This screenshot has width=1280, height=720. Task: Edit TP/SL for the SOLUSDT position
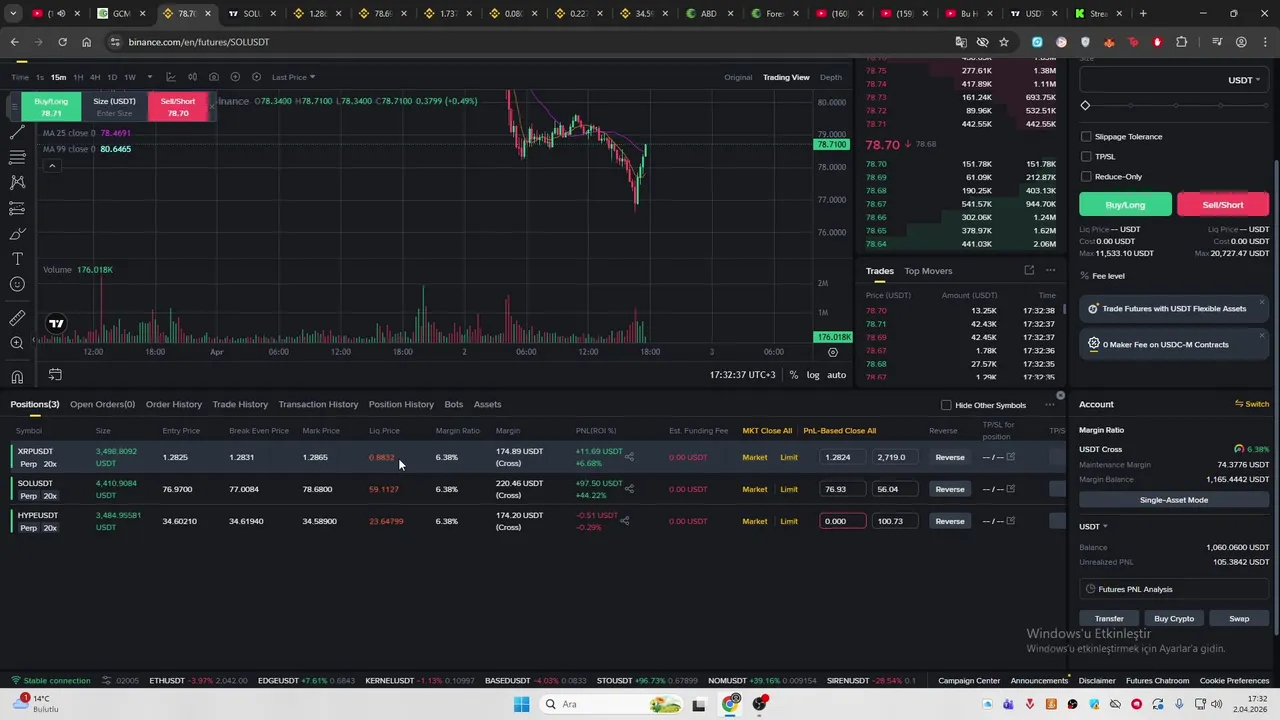(x=1011, y=489)
